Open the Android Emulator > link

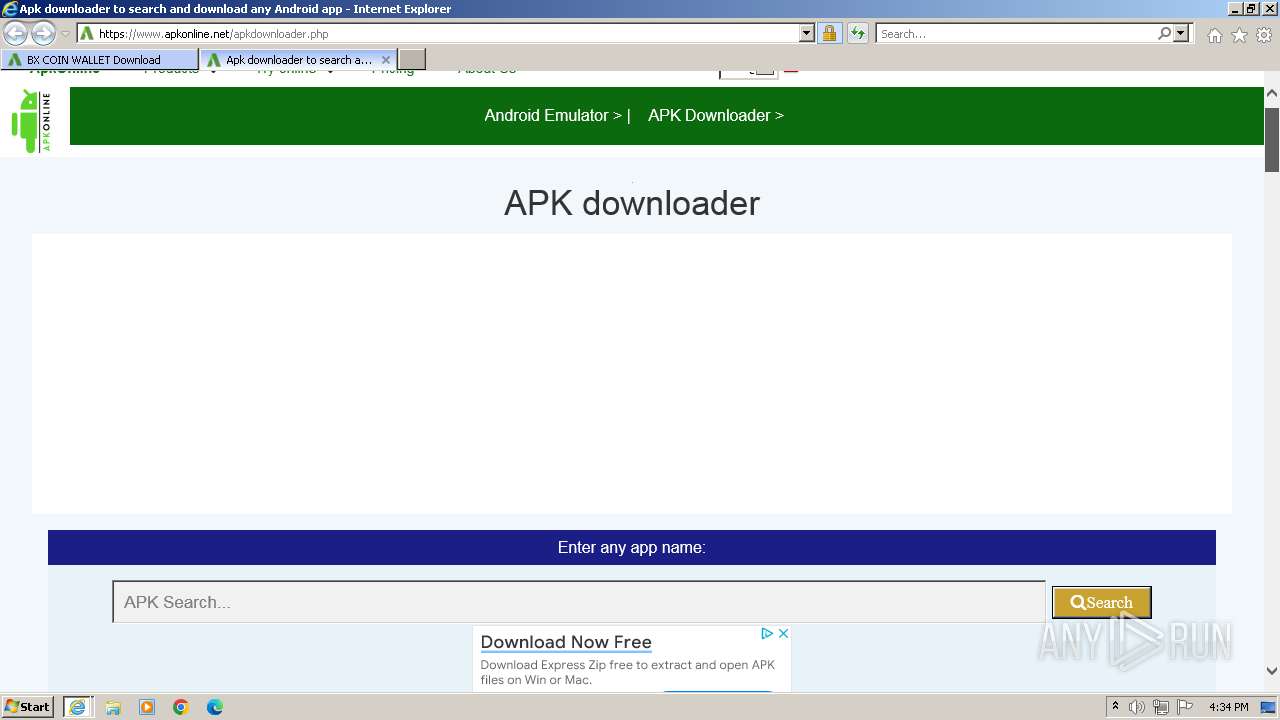[553, 115]
